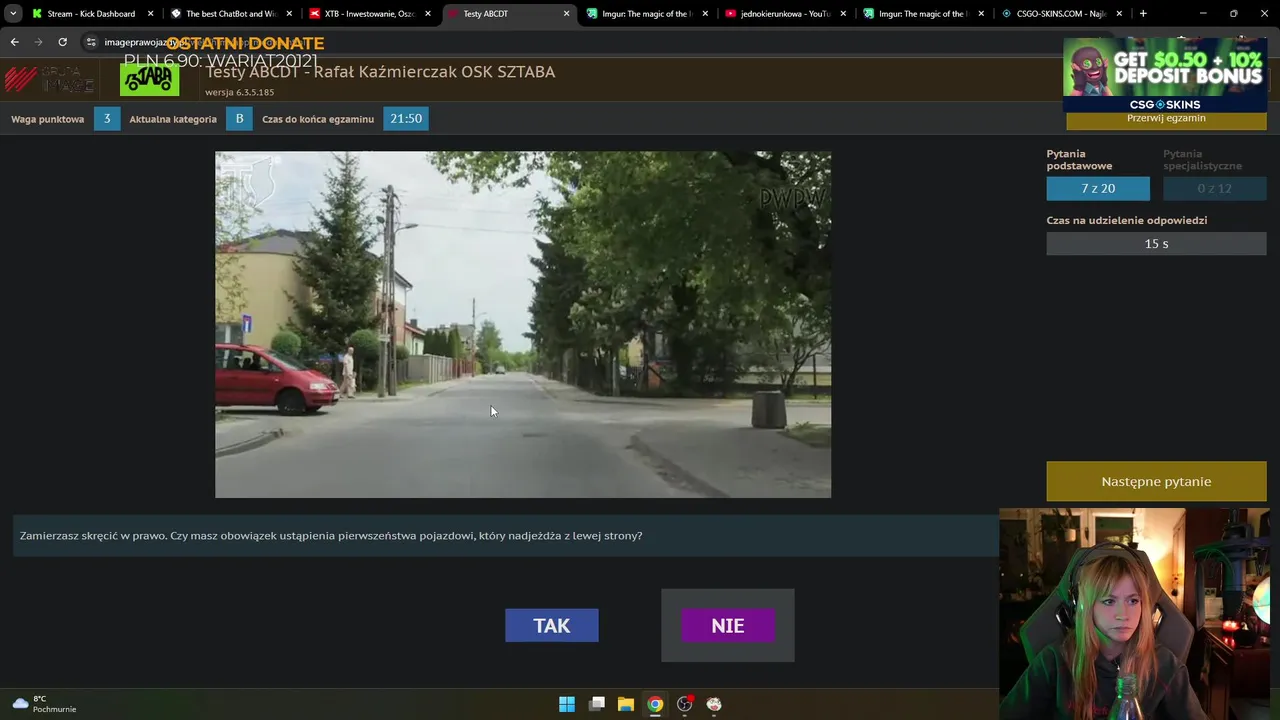The image size is (1280, 720).
Task: Open OBS Studio from the taskbar
Action: (x=685, y=704)
